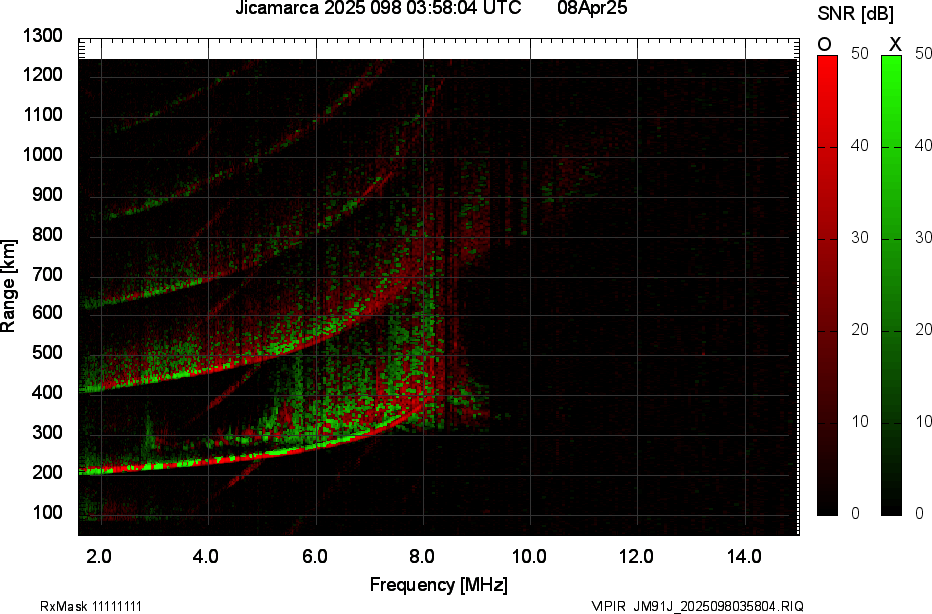The height and width of the screenshot is (614, 932).
Task: Click the 10.0 frequency tick label
Action: [529, 557]
